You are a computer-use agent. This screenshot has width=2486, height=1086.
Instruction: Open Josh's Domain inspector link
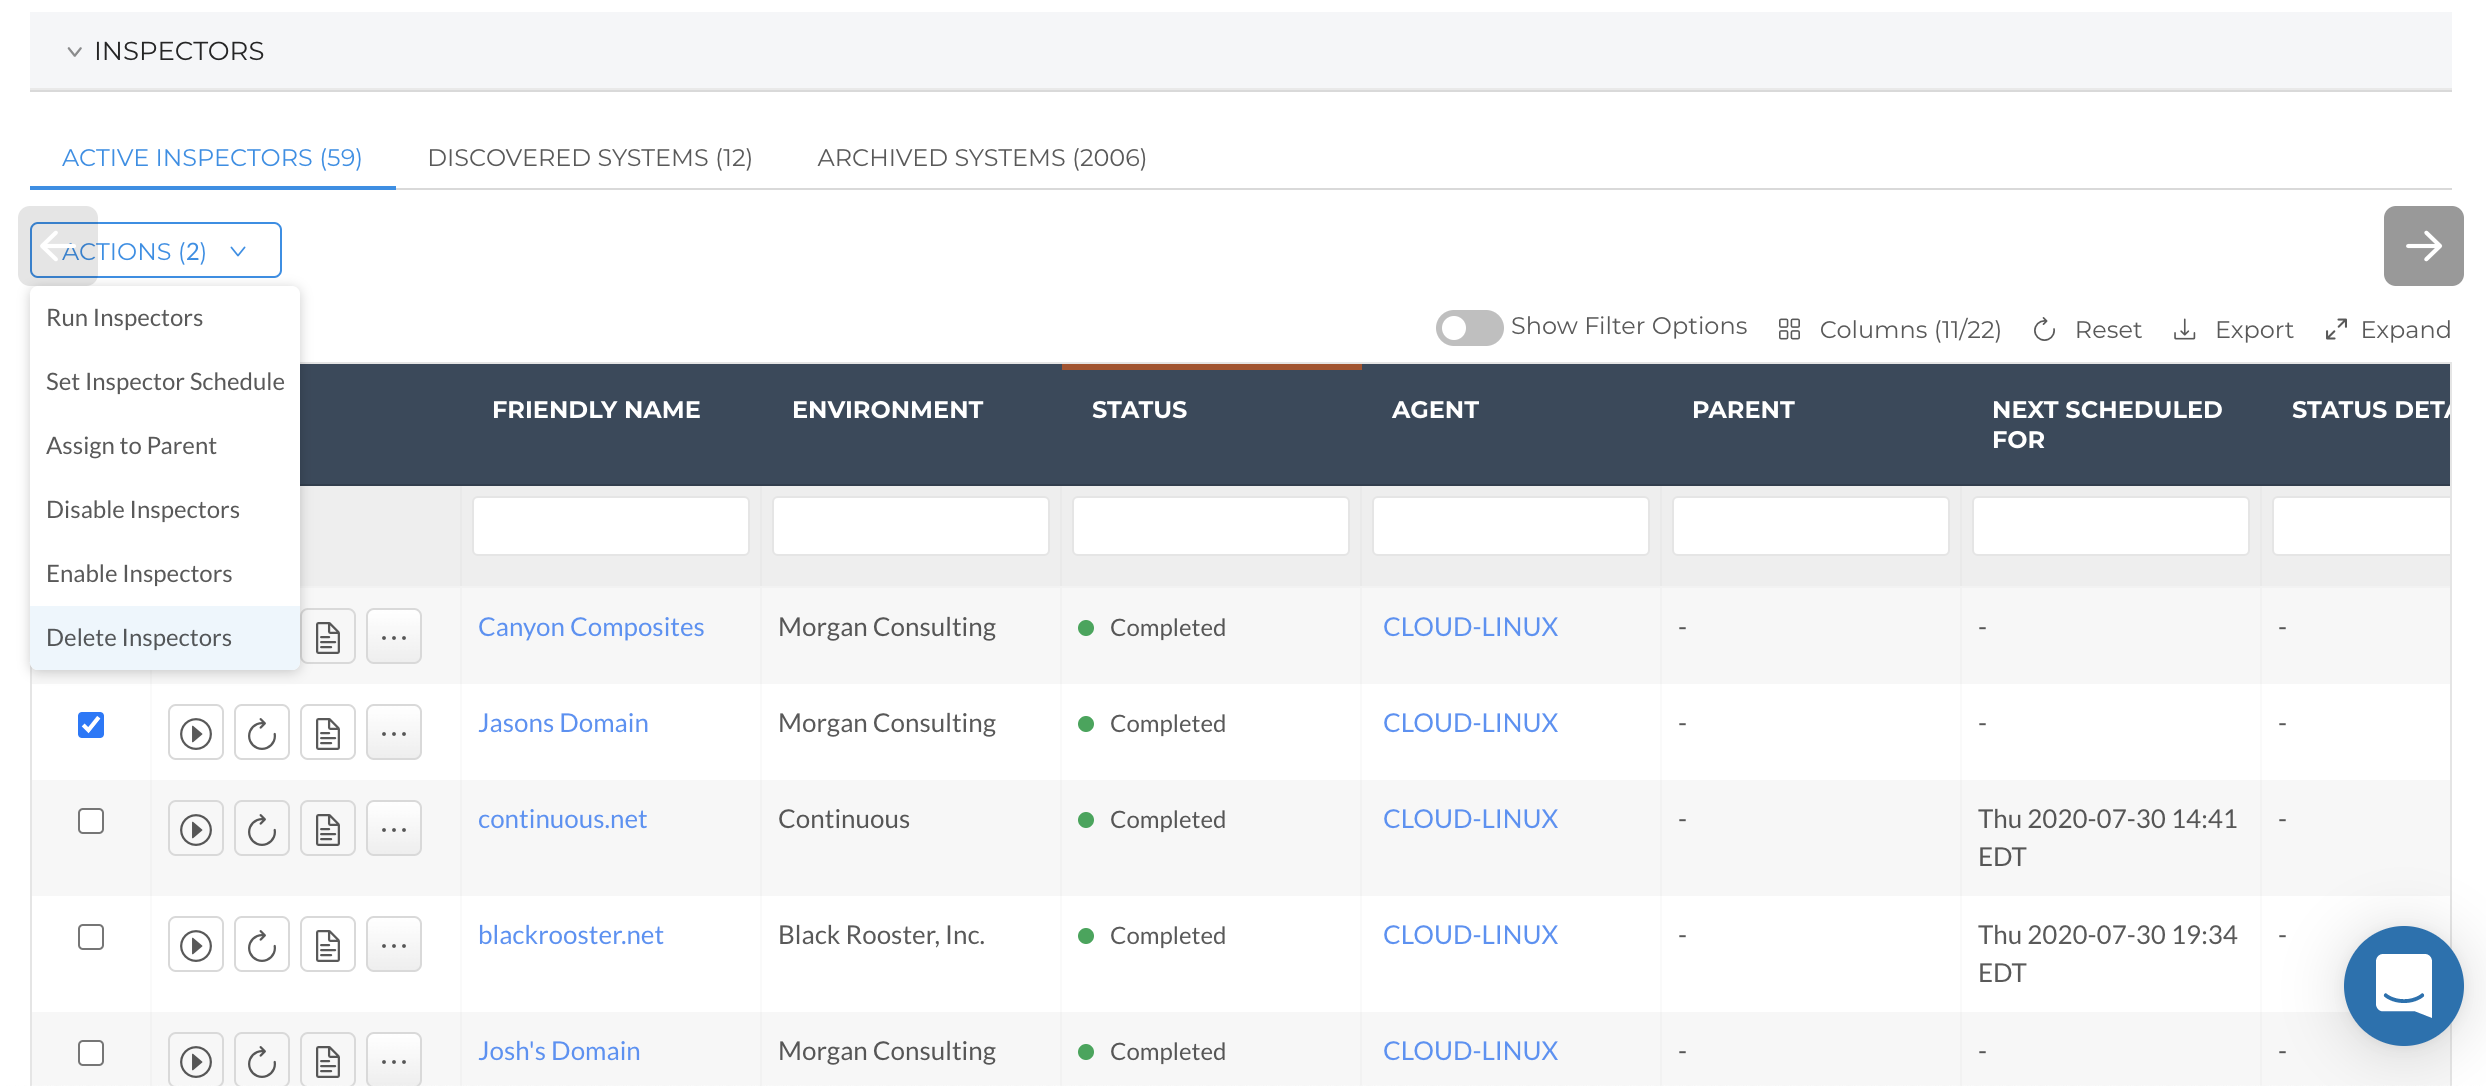click(559, 1051)
